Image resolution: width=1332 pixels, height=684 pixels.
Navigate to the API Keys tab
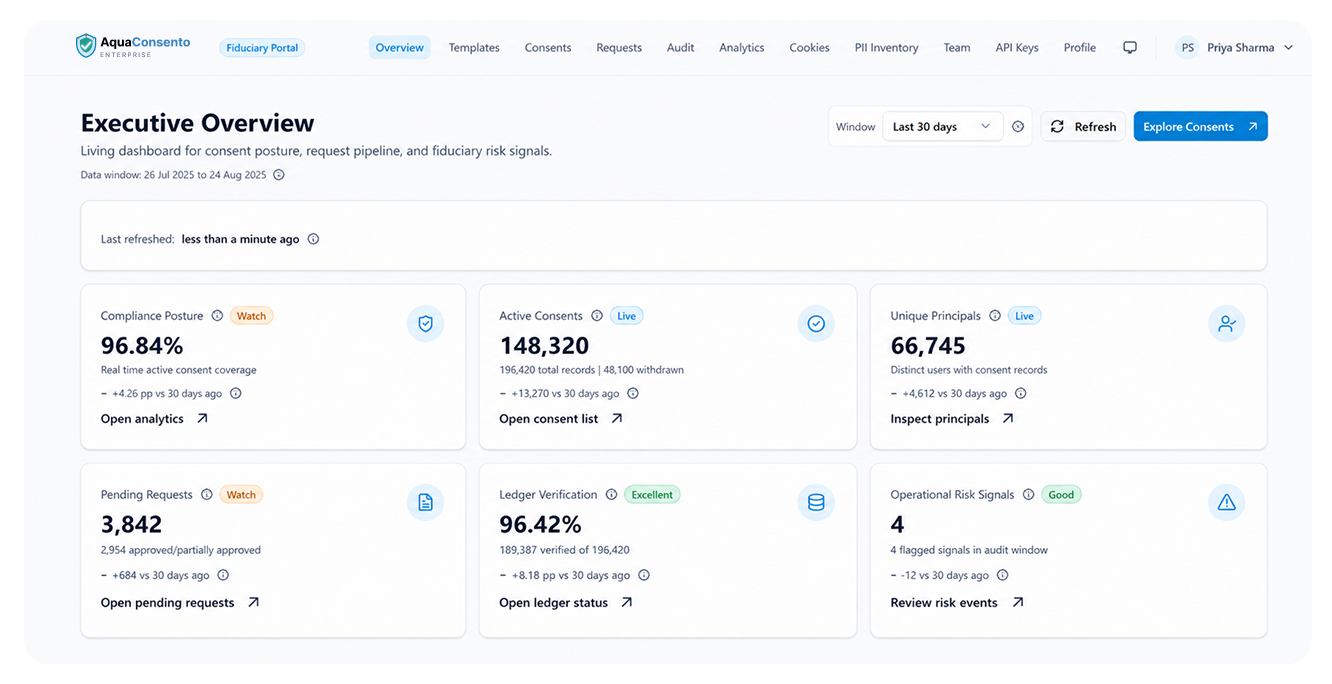[1017, 47]
